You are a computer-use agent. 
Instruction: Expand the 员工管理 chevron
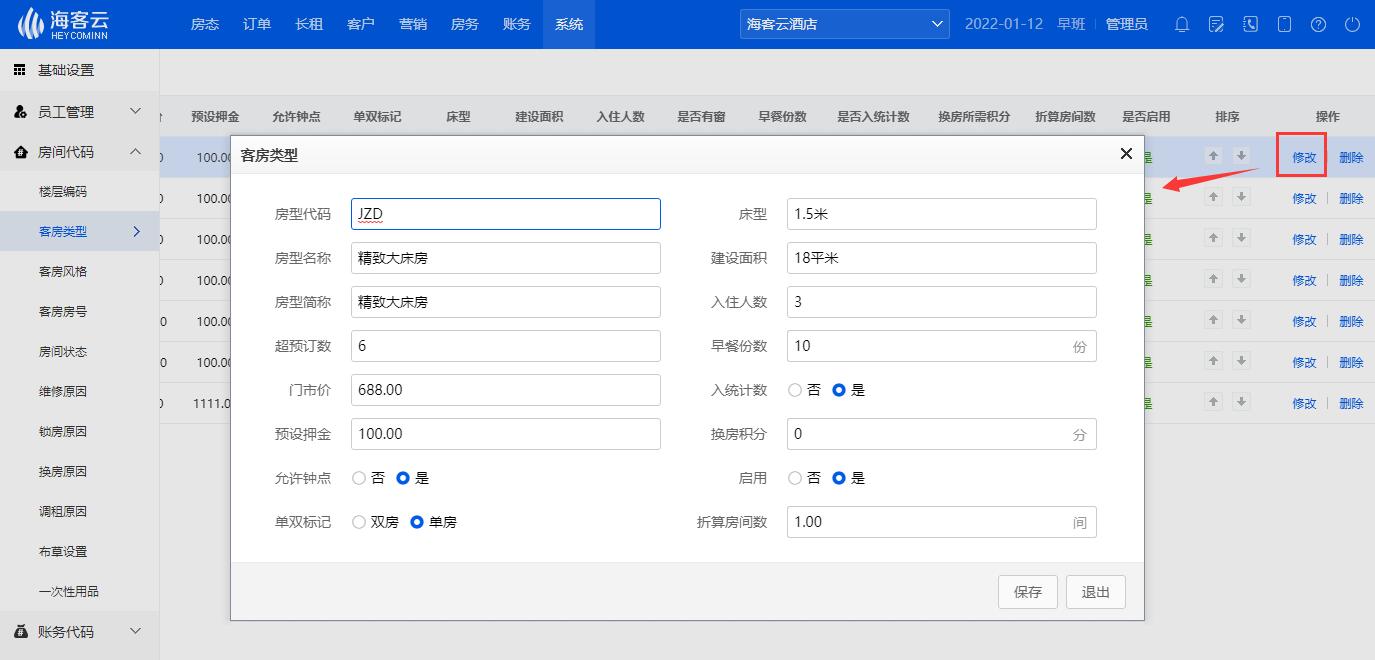click(136, 112)
